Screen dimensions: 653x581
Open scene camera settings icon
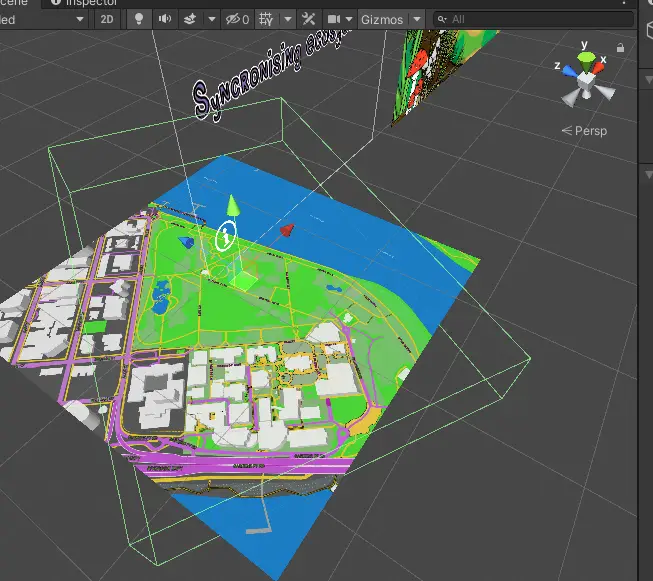[335, 19]
